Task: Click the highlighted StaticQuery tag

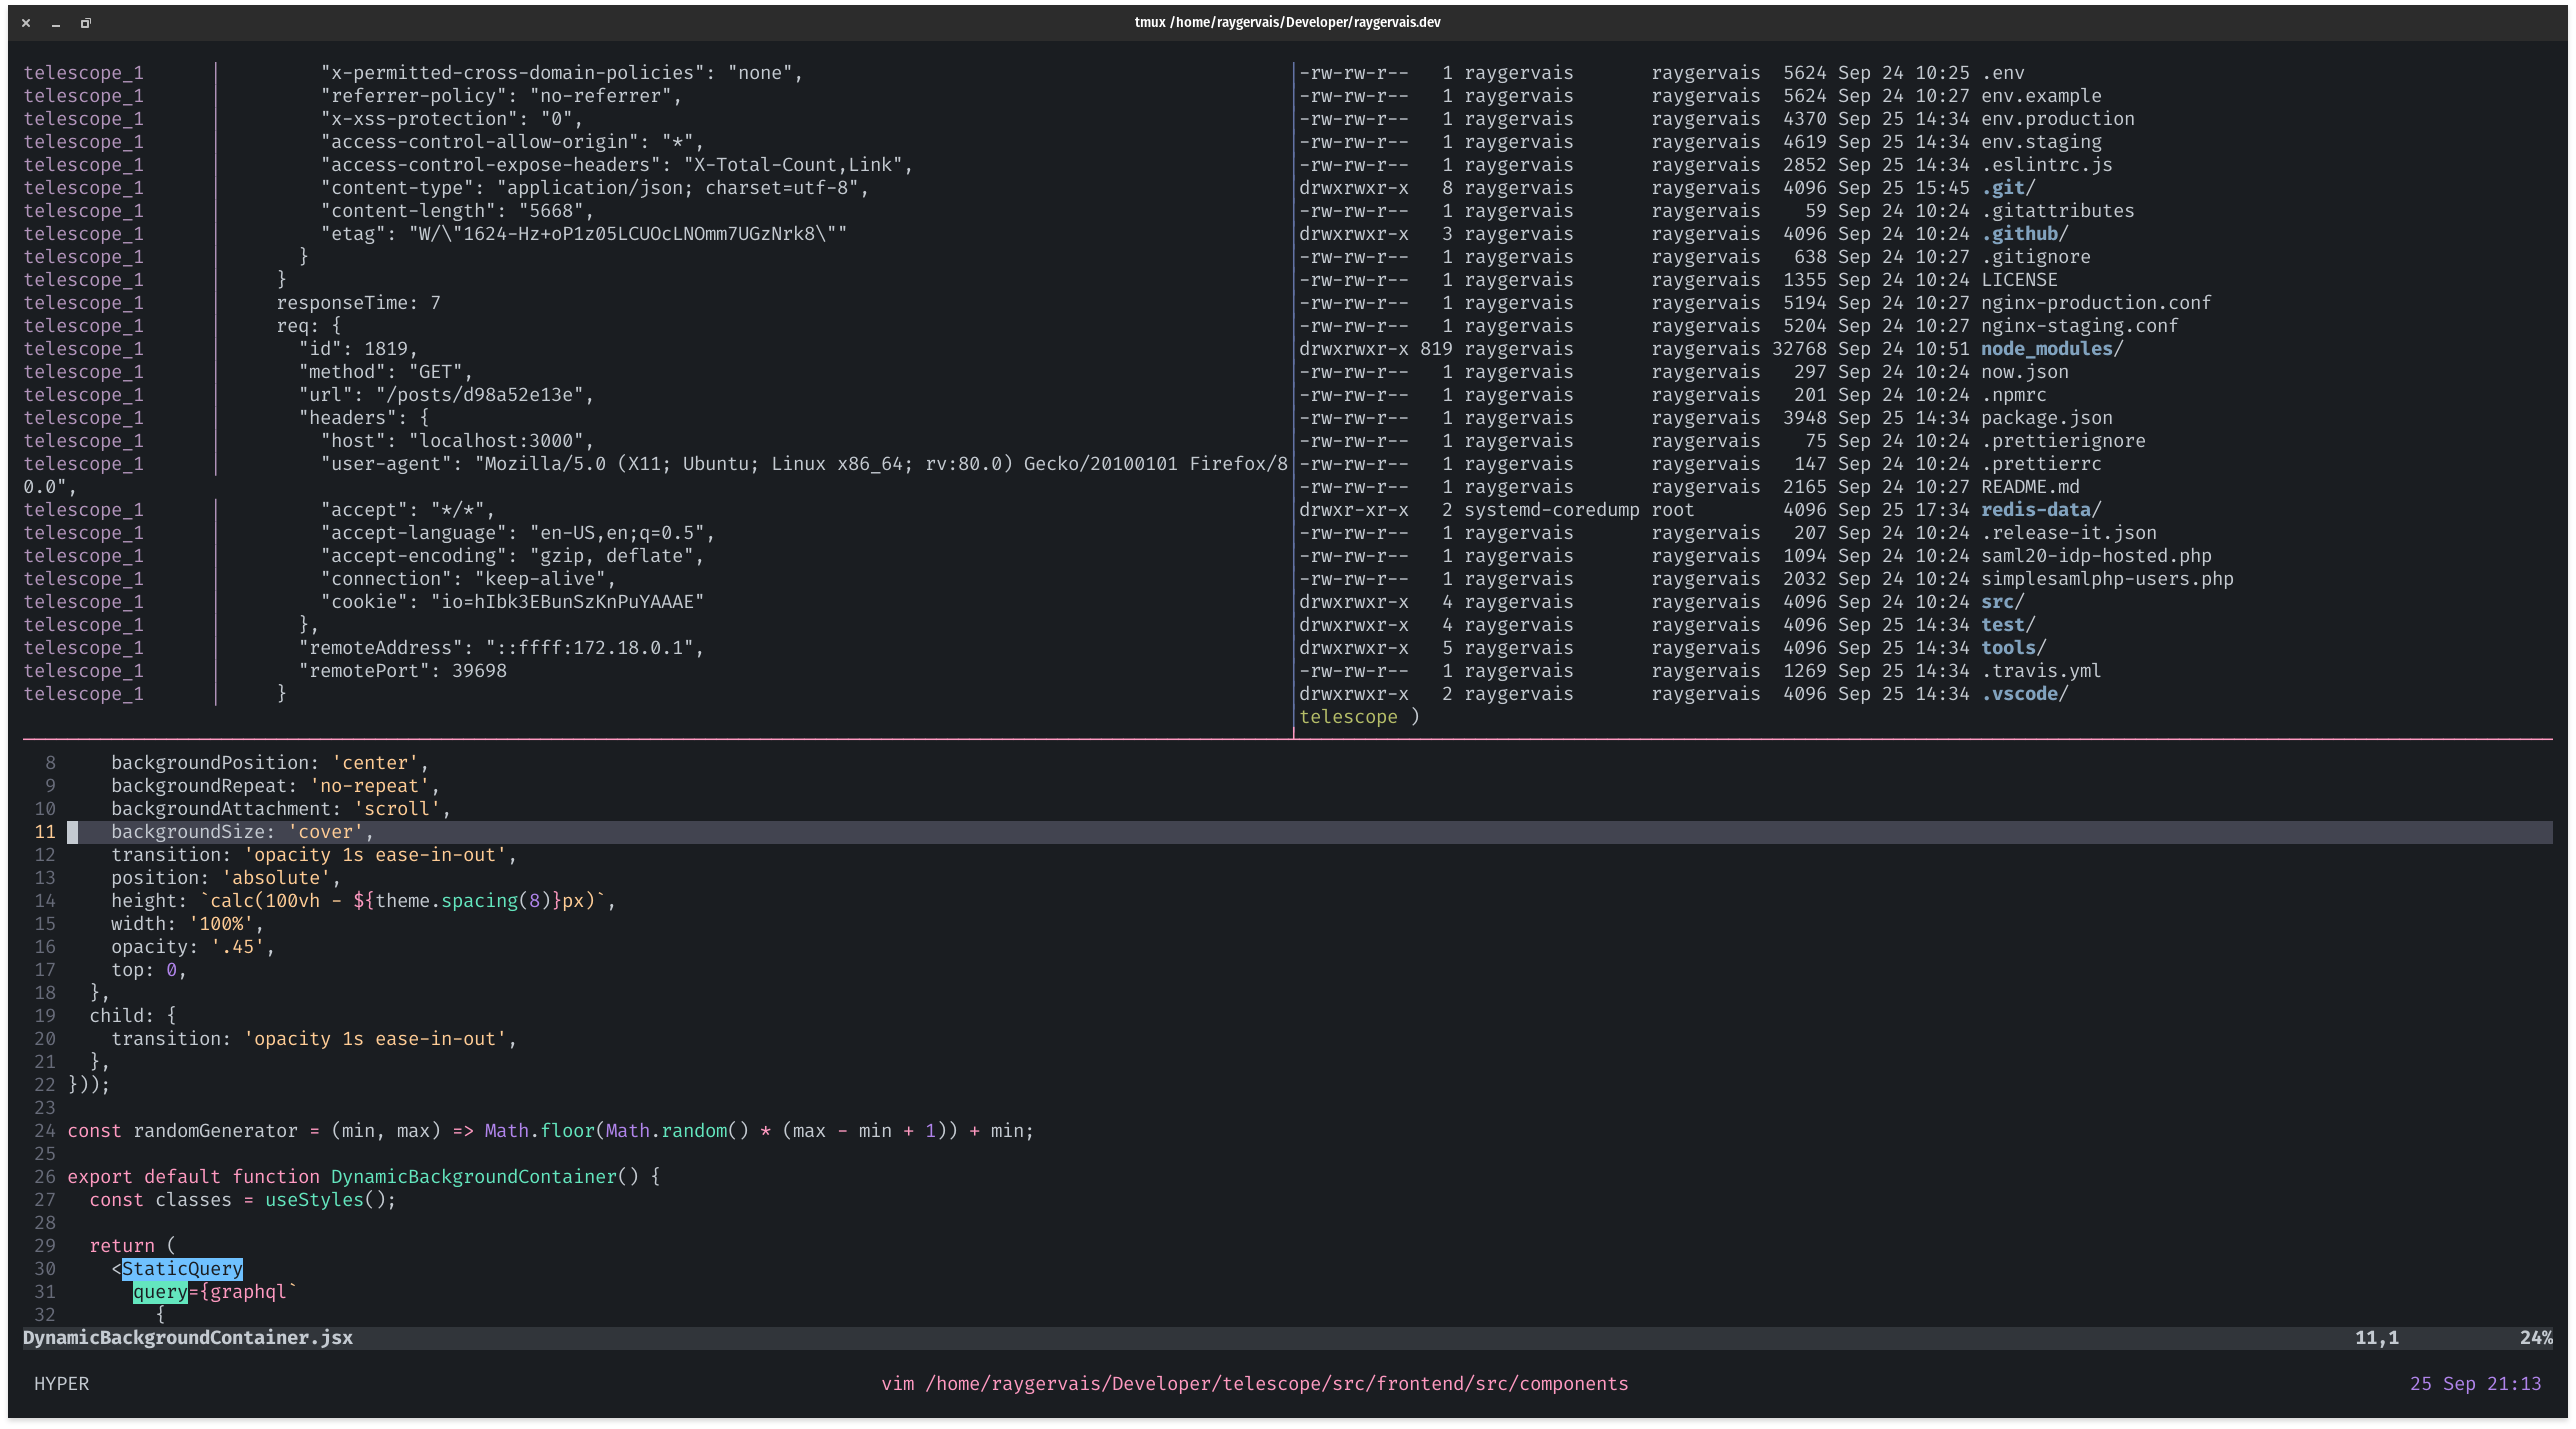Action: (182, 1269)
